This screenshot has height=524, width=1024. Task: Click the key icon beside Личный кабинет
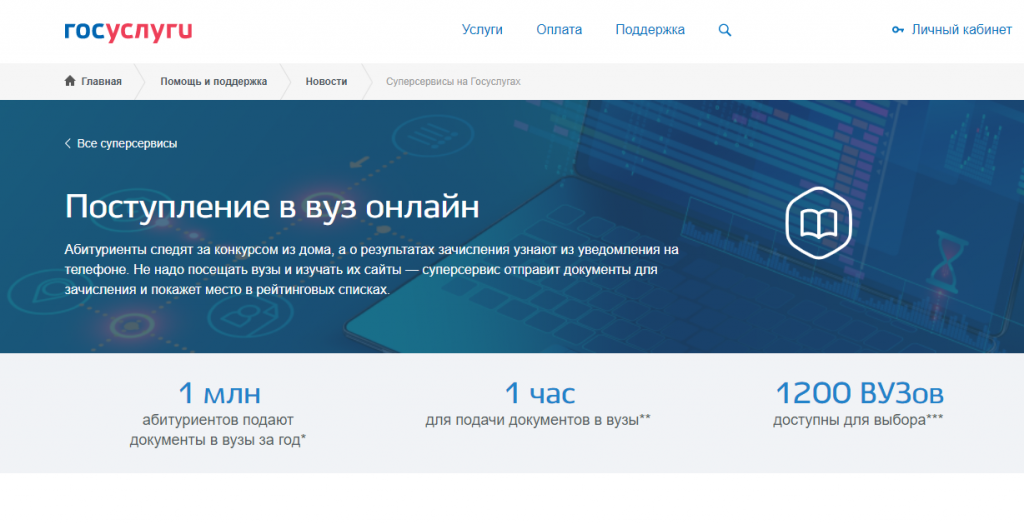tap(897, 30)
